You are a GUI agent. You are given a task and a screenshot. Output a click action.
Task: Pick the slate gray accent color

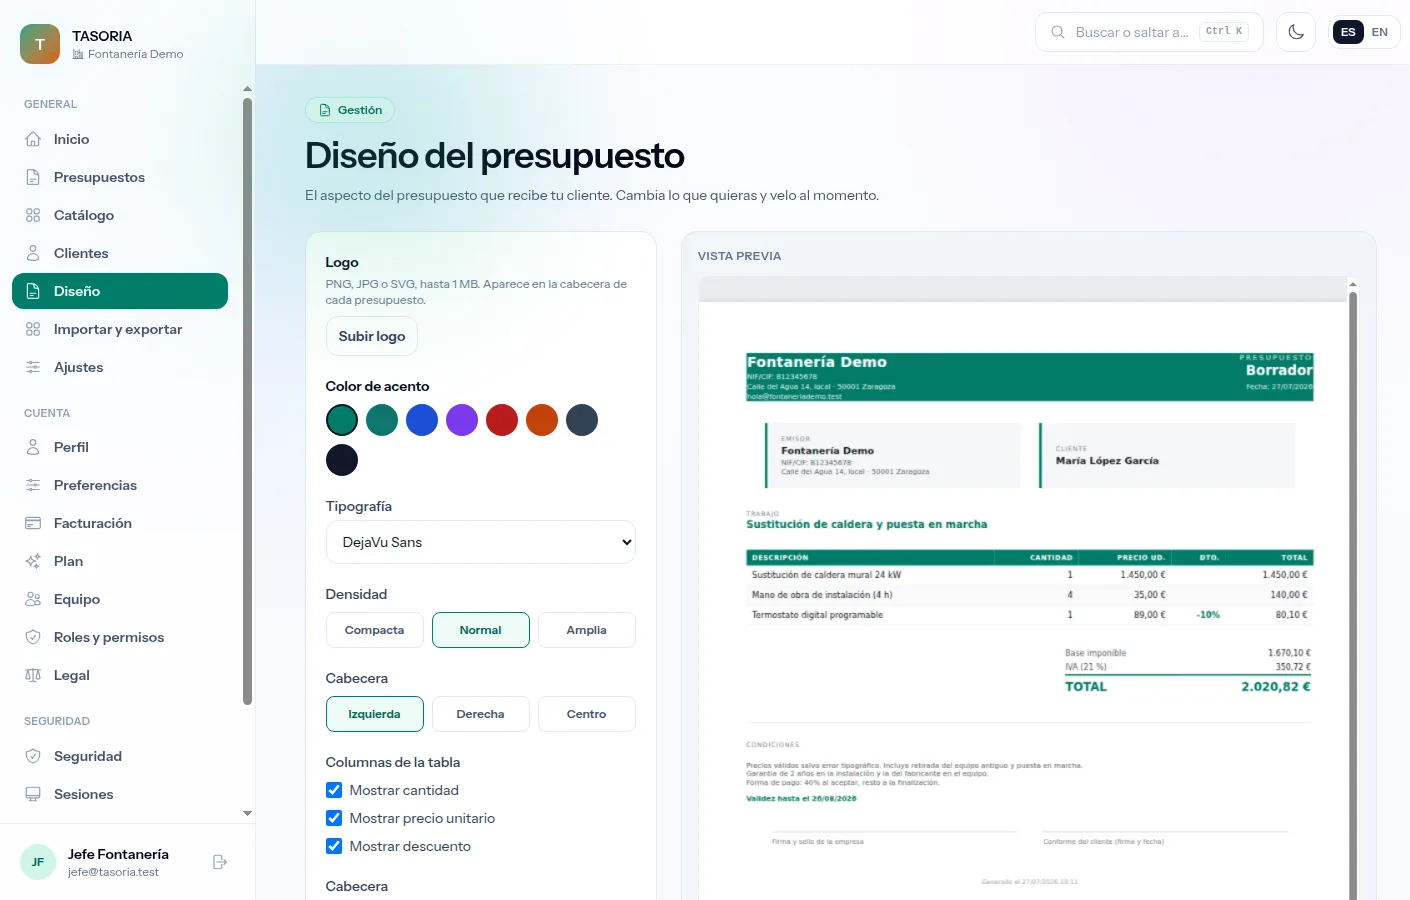582,420
